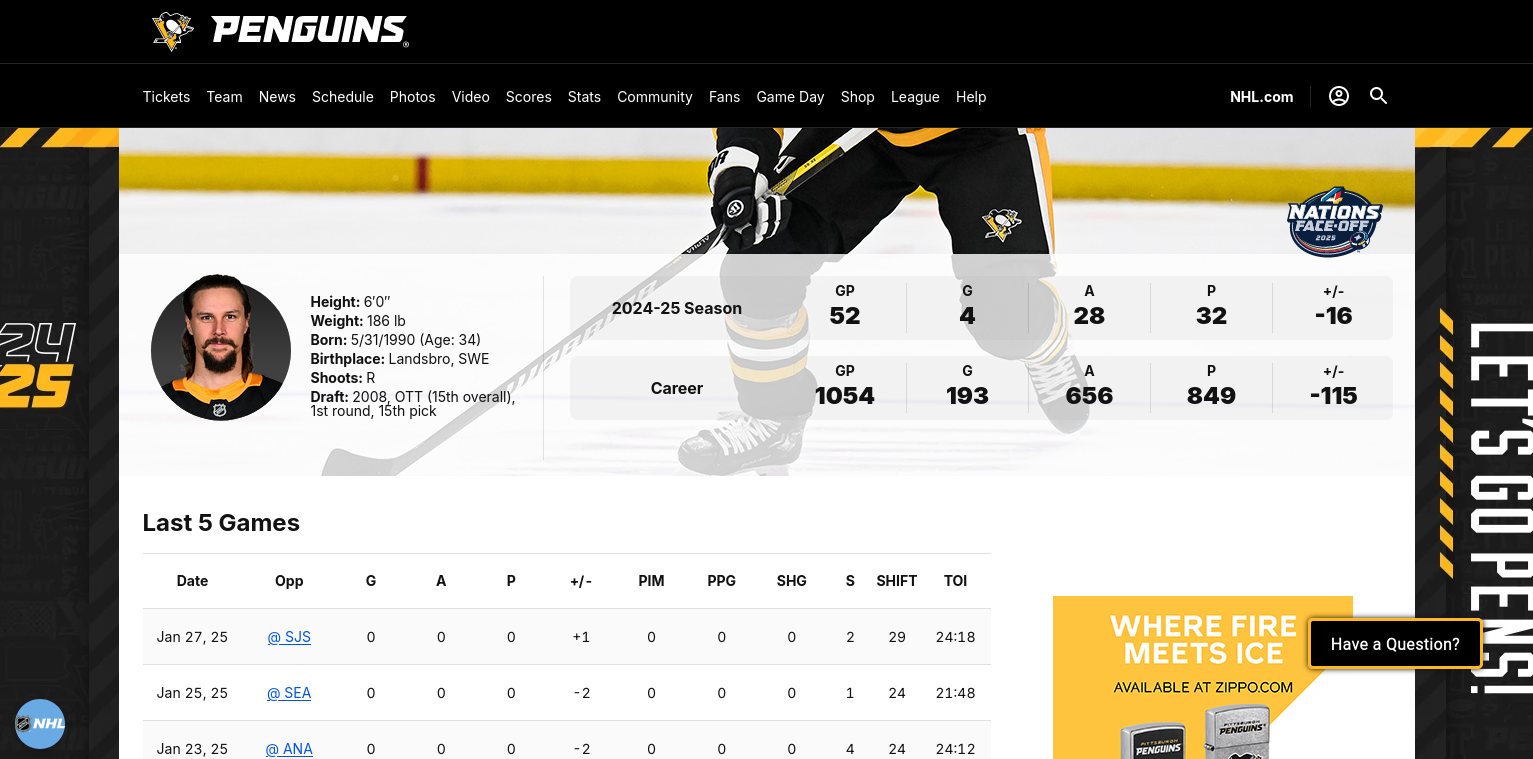1533x759 pixels.
Task: Click the Penguins logo in header
Action: pyautogui.click(x=172, y=31)
